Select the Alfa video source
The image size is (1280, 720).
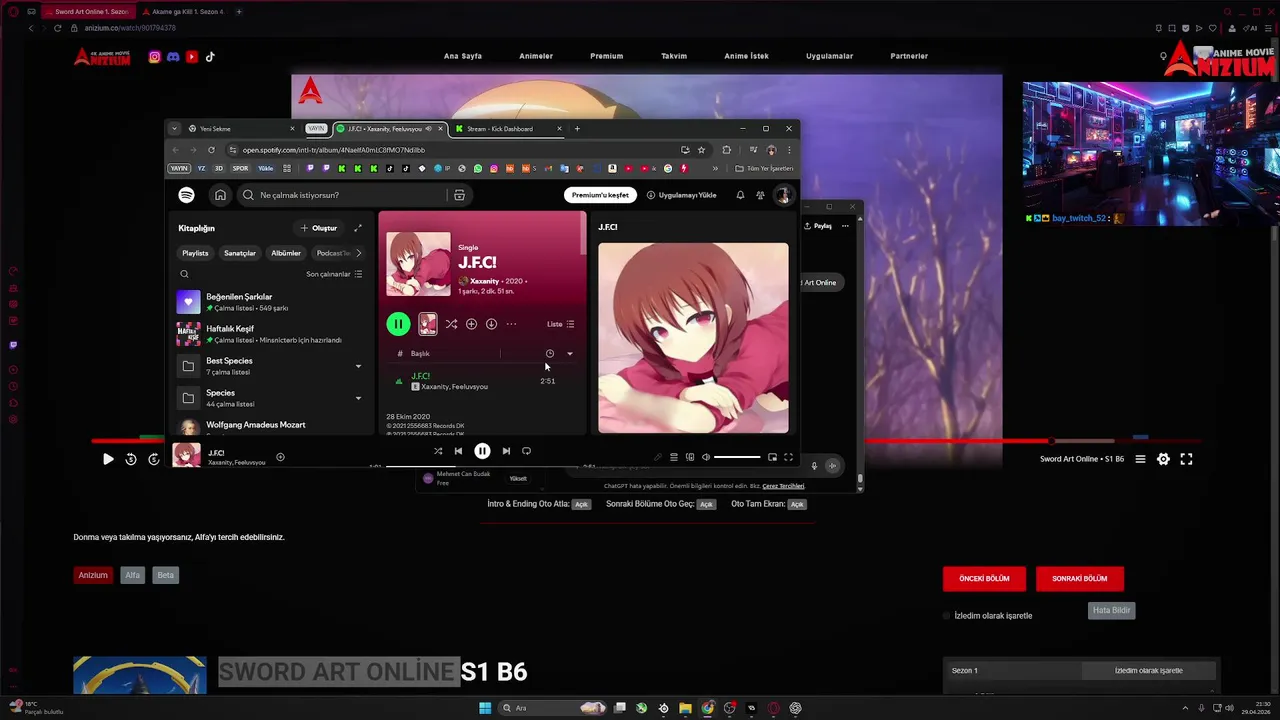tap(132, 575)
